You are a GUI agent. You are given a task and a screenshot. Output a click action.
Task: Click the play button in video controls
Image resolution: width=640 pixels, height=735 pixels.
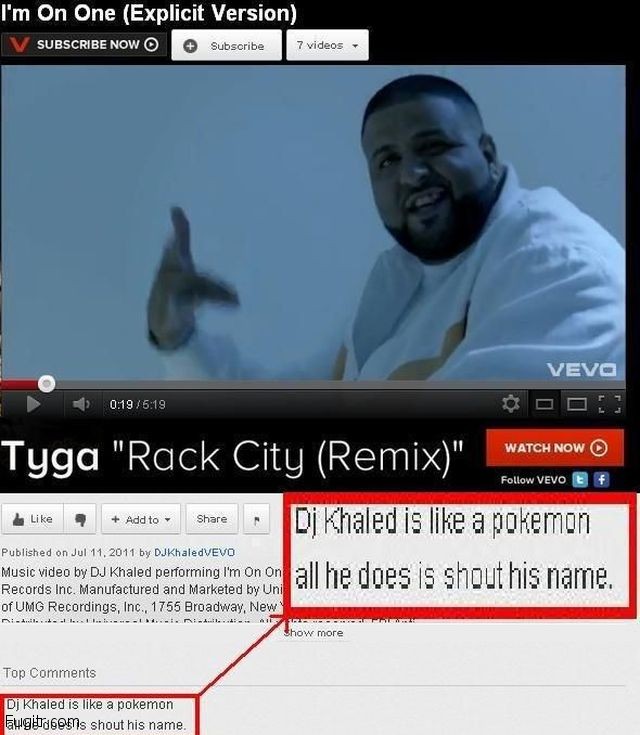(33, 404)
